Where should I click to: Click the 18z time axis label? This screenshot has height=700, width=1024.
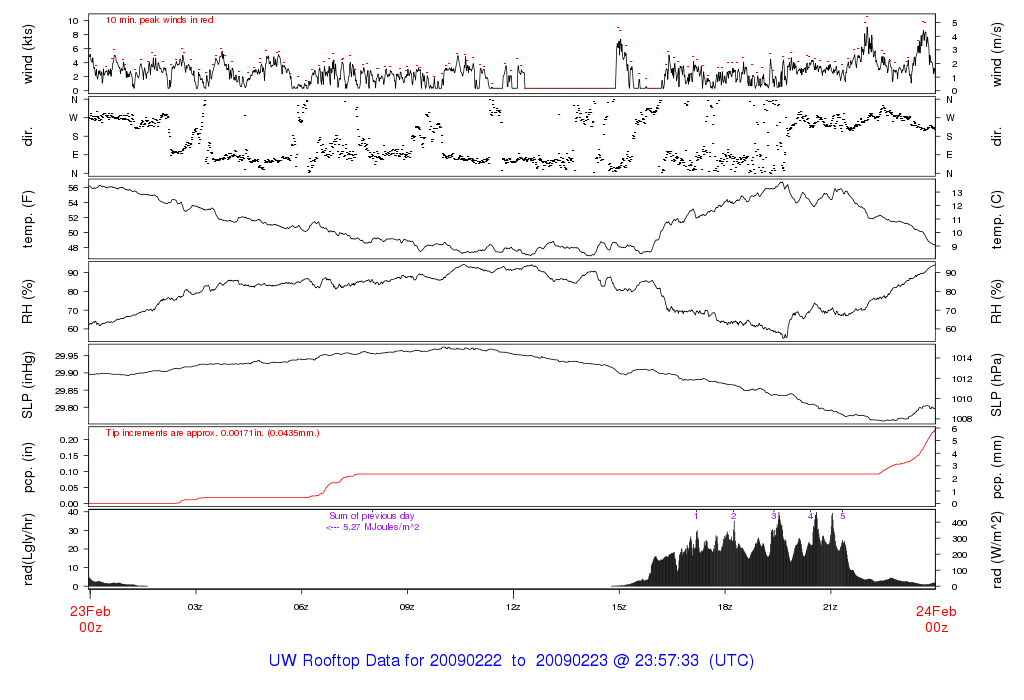click(725, 606)
